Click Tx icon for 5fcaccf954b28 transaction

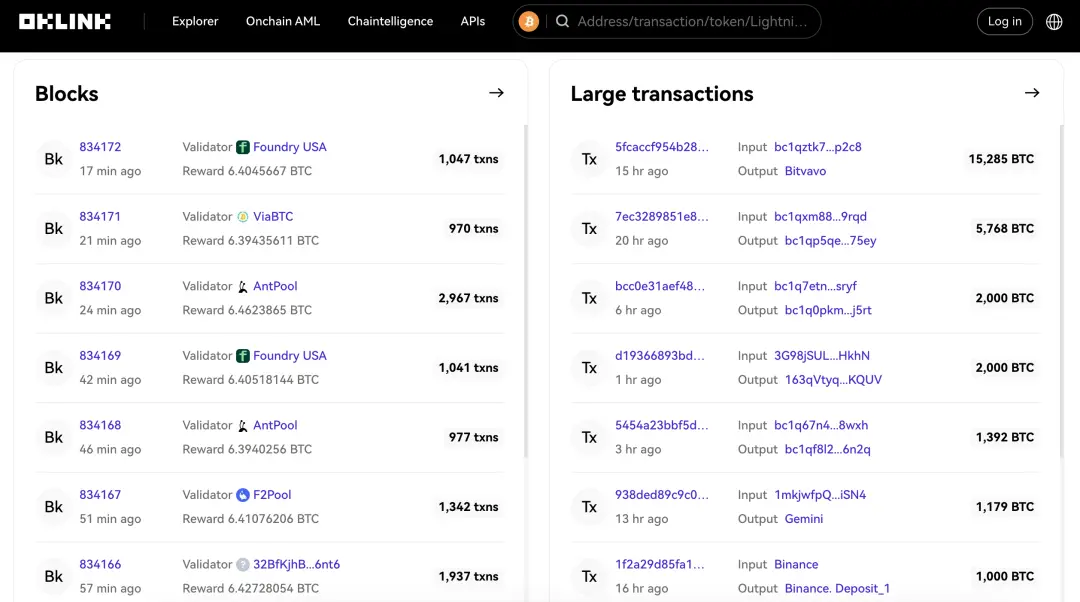click(x=589, y=159)
